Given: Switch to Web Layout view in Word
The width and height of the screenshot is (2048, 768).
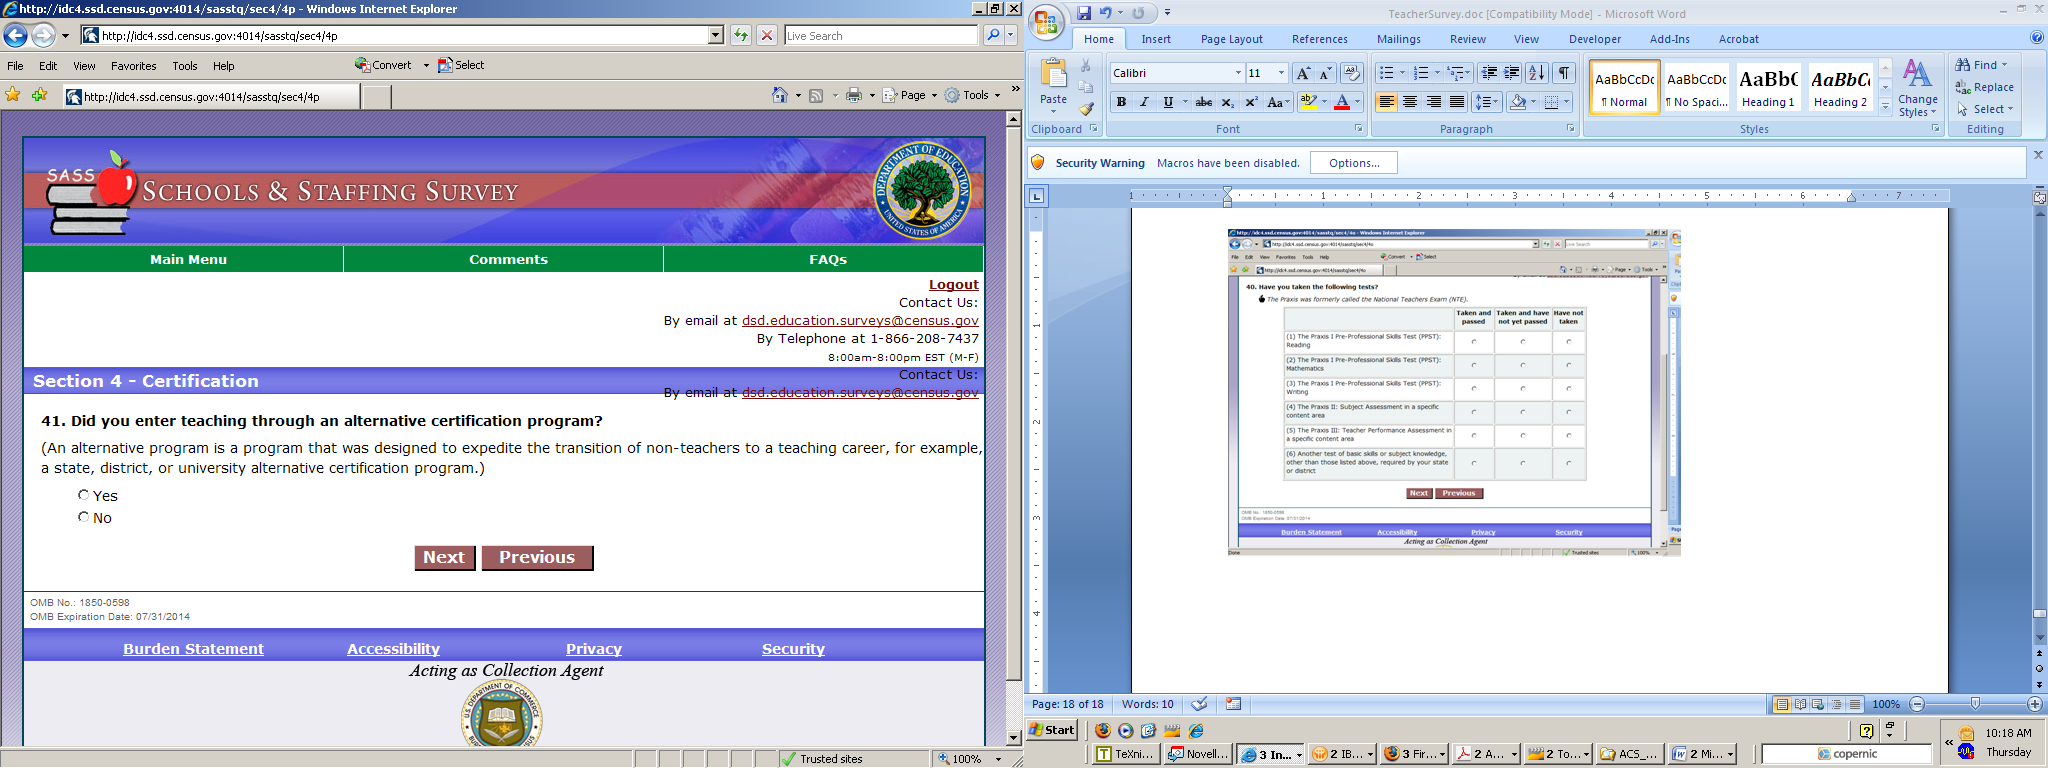Looking at the screenshot, I should (1818, 704).
